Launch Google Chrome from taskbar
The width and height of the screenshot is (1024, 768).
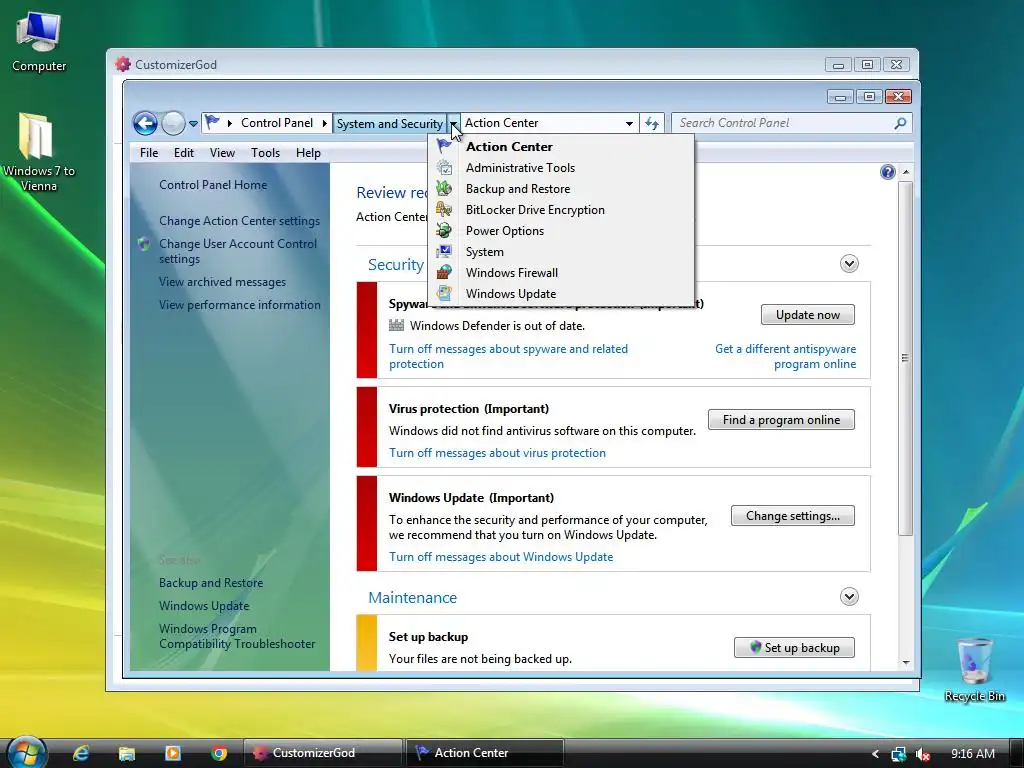tap(219, 753)
